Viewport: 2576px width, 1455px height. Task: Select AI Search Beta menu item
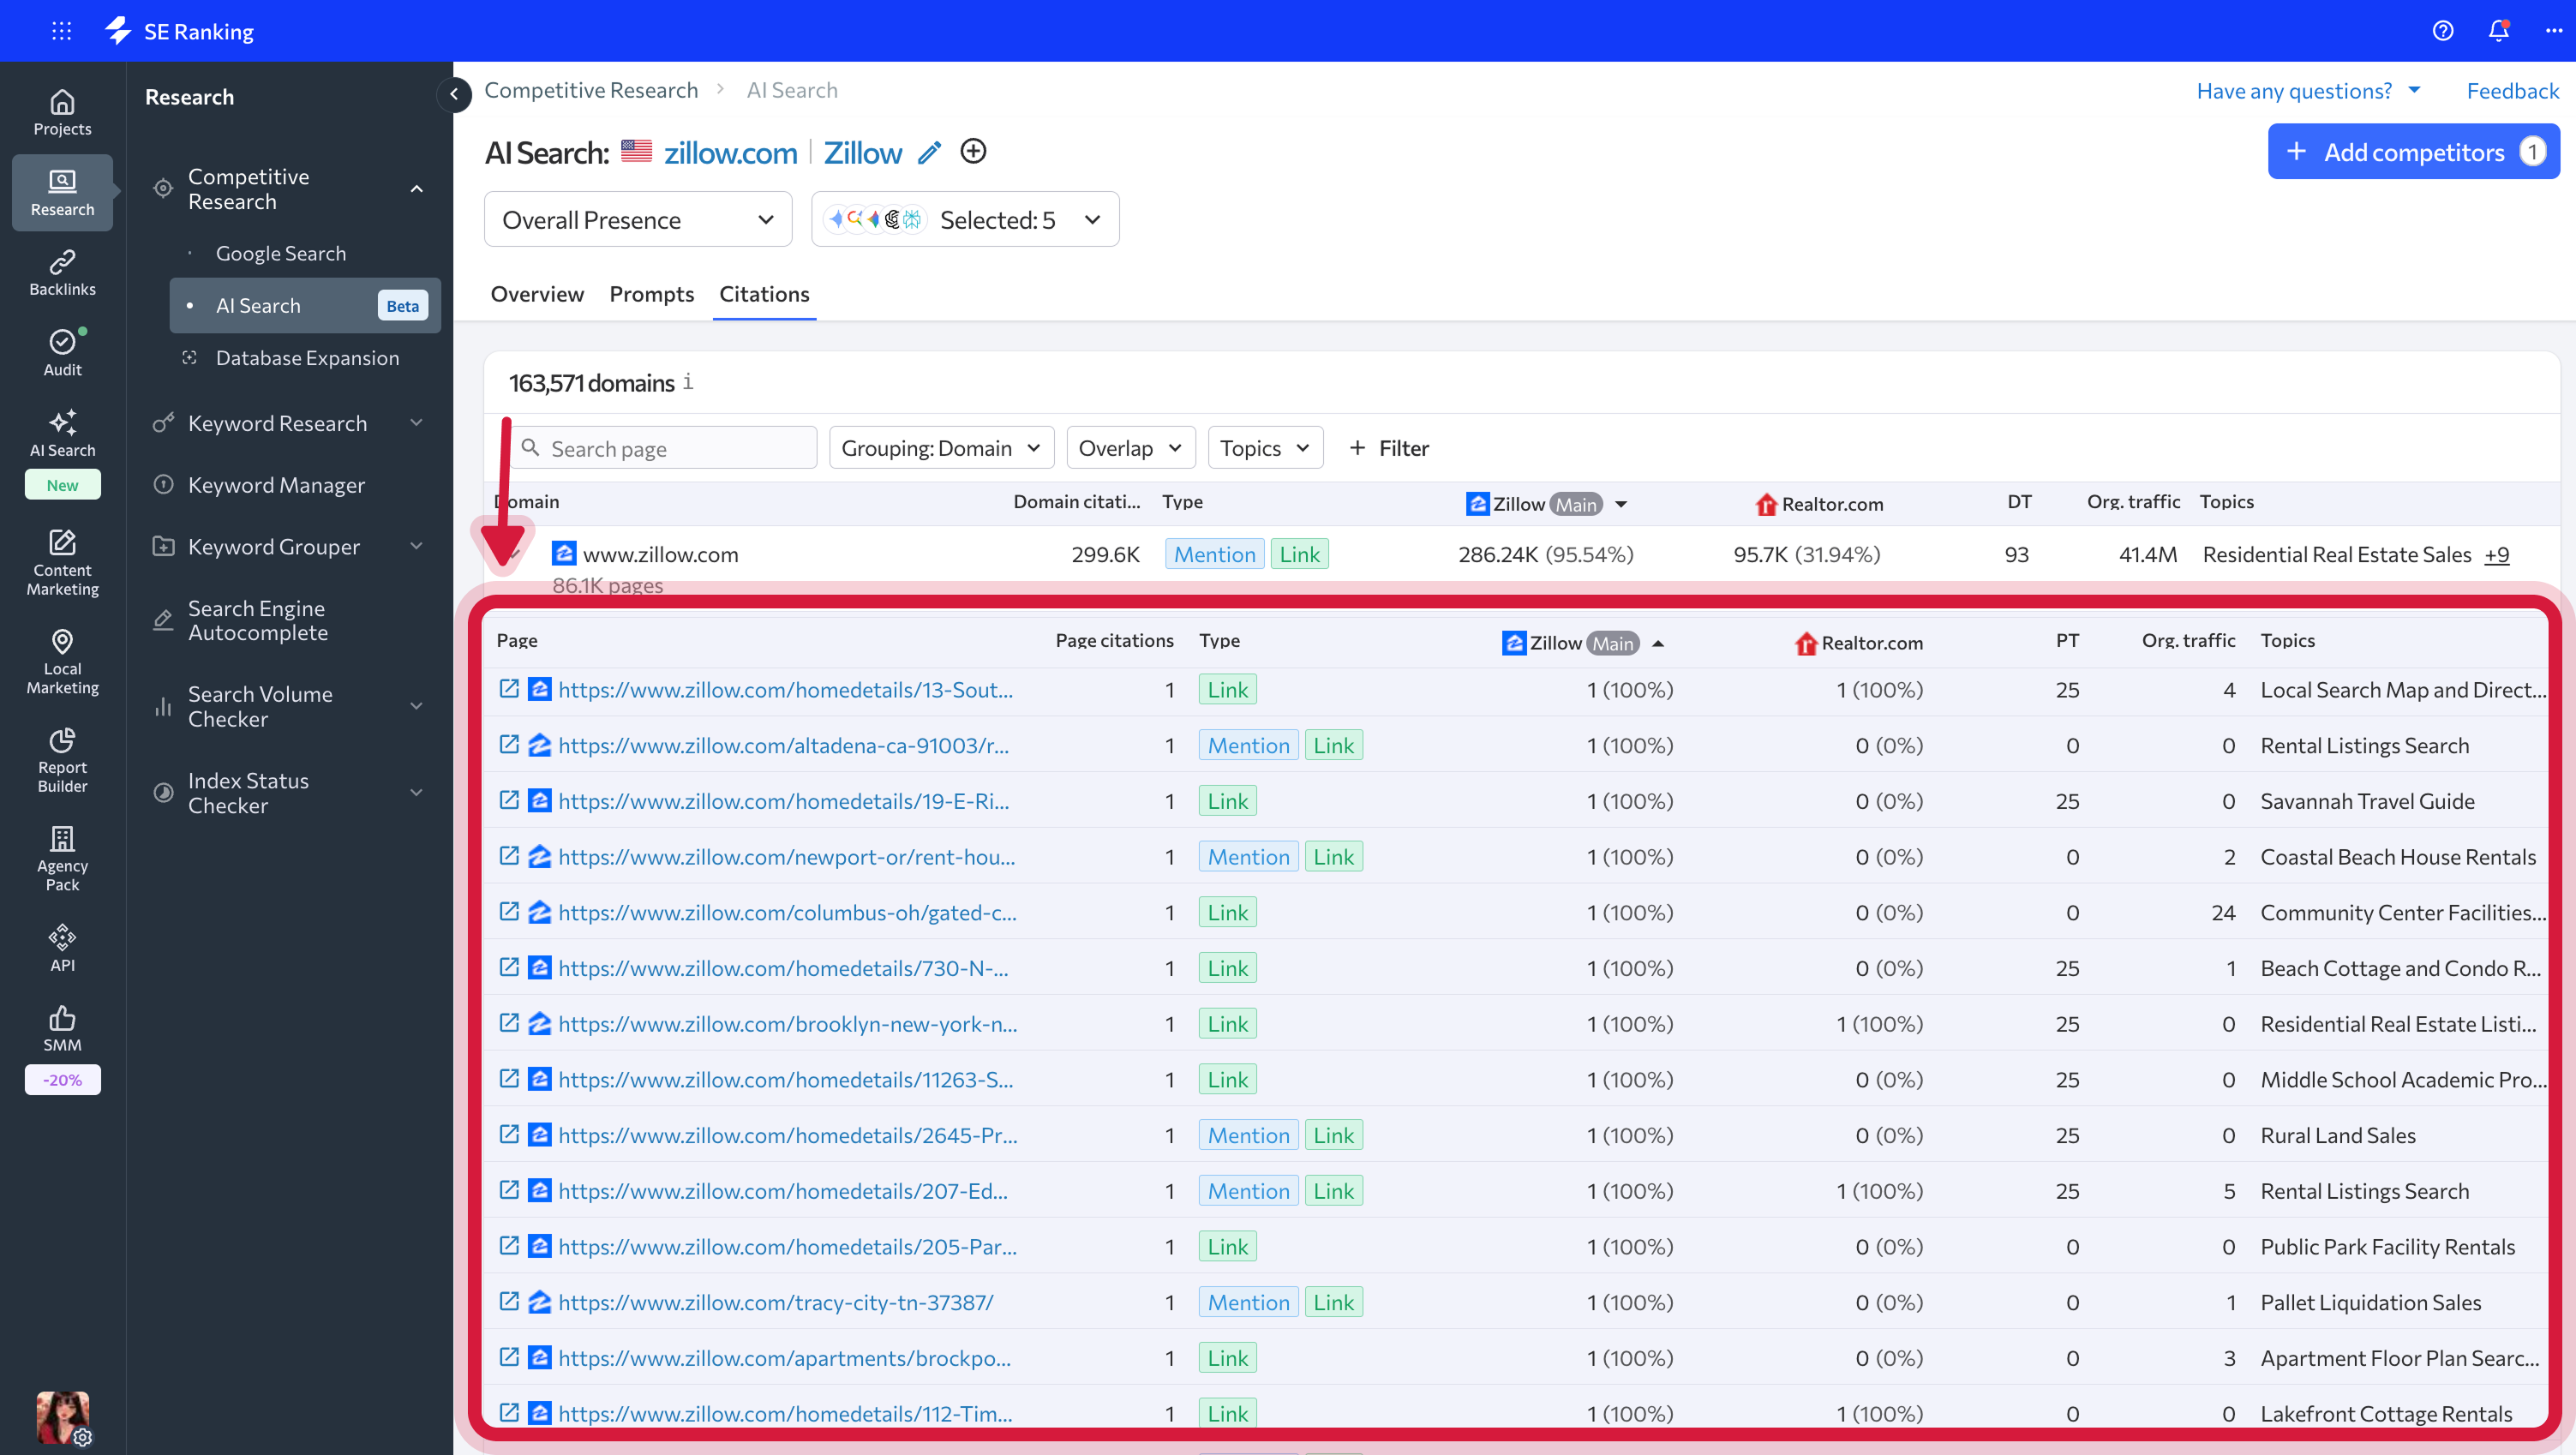pos(305,305)
